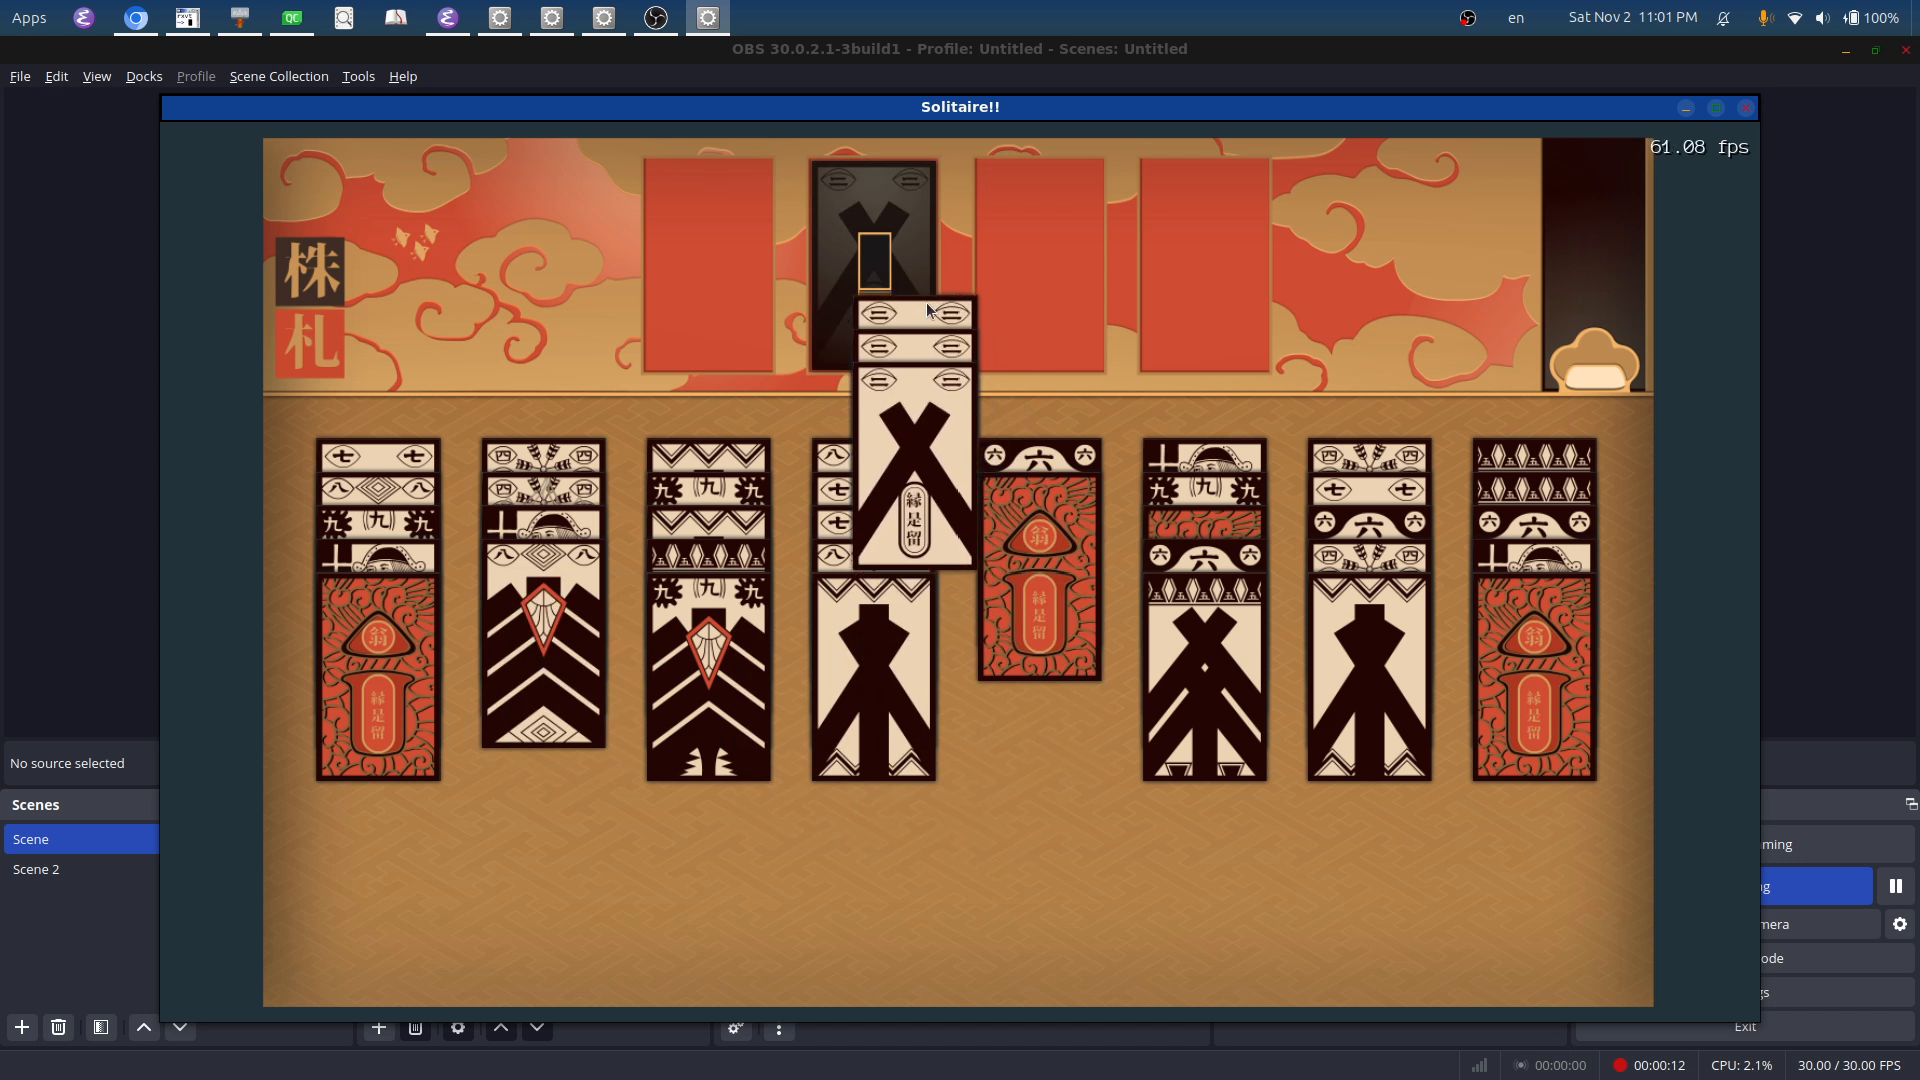Image resolution: width=1920 pixels, height=1080 pixels.
Task: Open the Tools menu
Action: pos(358,76)
